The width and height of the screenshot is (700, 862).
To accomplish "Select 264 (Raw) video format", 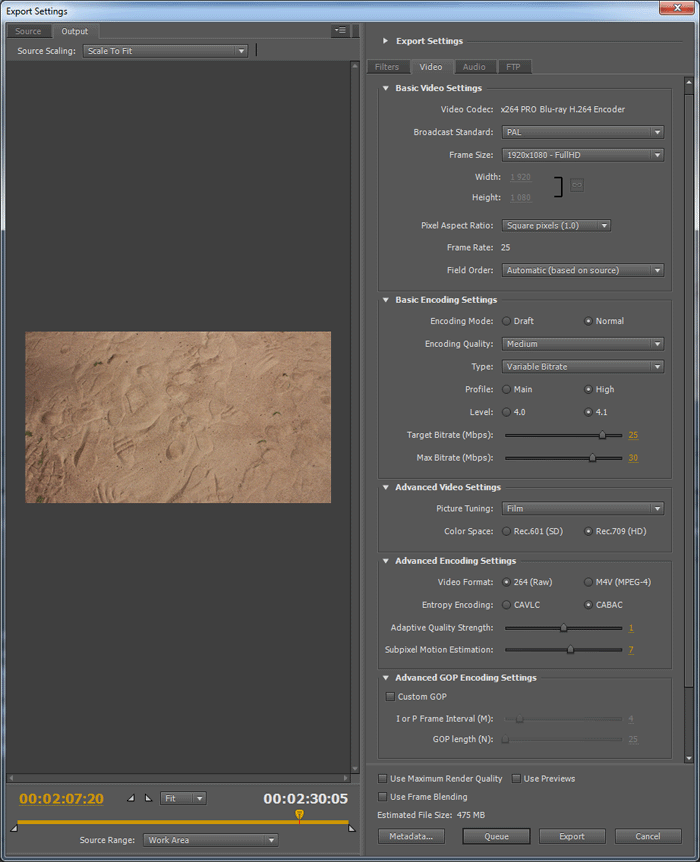I will 506,582.
